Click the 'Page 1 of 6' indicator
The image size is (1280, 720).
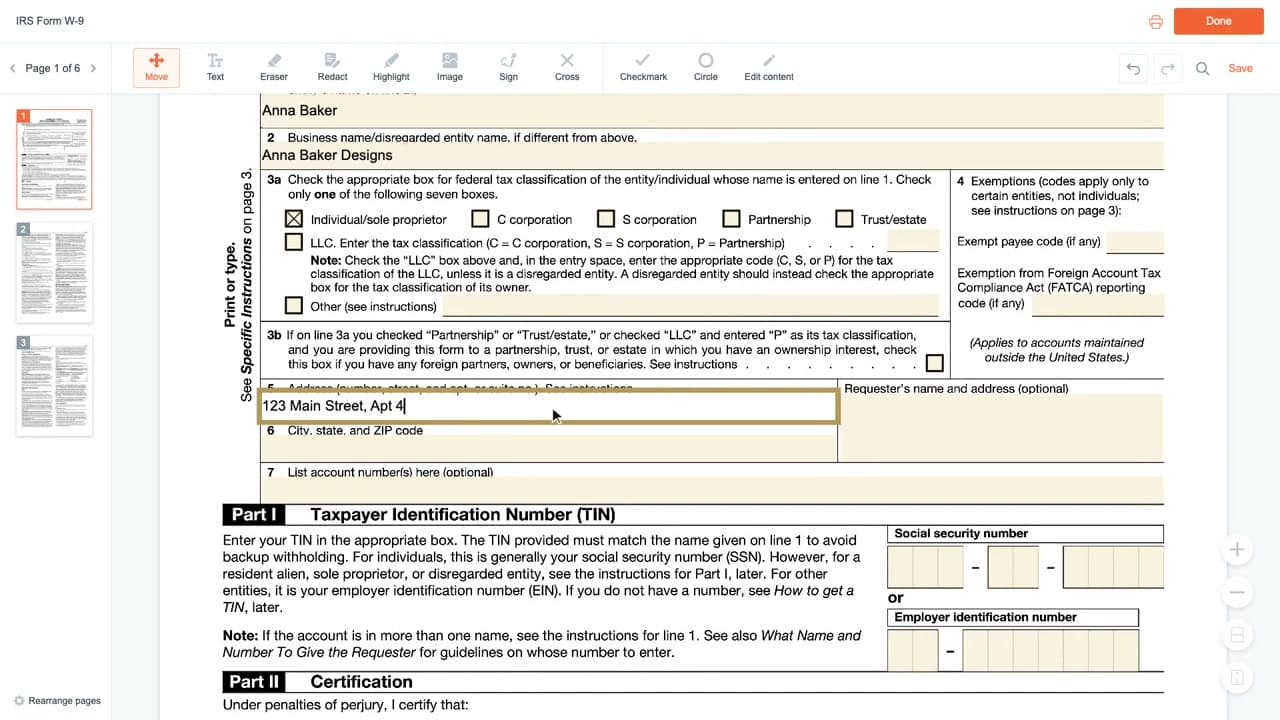(x=53, y=68)
